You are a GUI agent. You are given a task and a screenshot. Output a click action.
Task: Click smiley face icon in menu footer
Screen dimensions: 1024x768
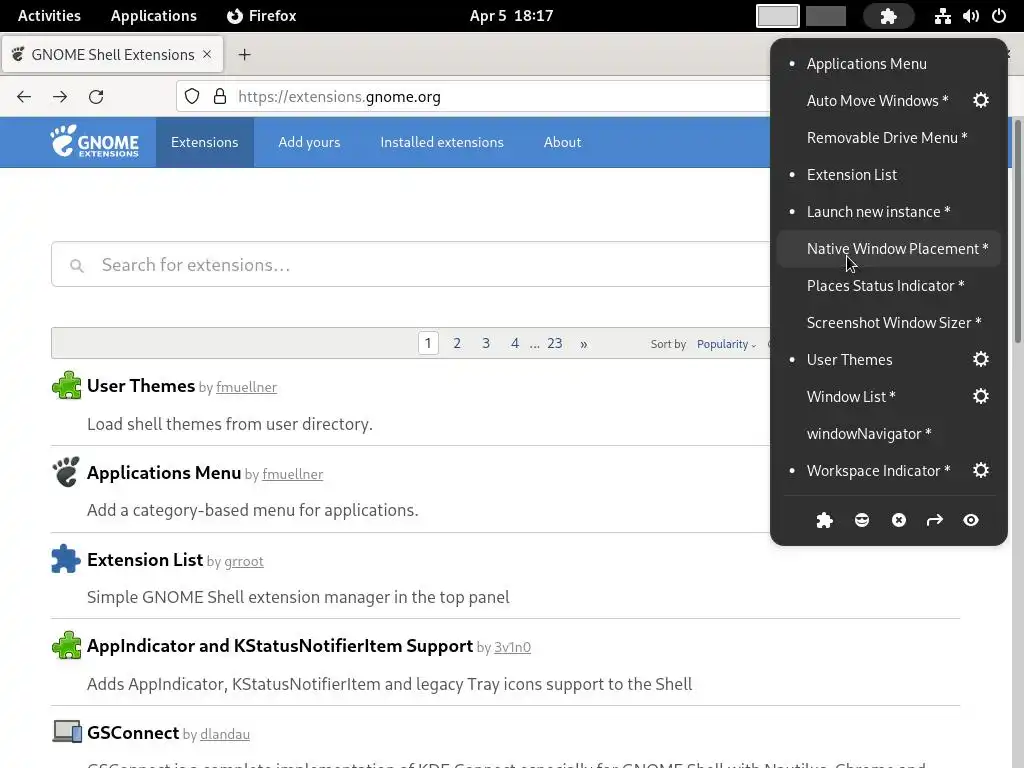click(x=861, y=520)
